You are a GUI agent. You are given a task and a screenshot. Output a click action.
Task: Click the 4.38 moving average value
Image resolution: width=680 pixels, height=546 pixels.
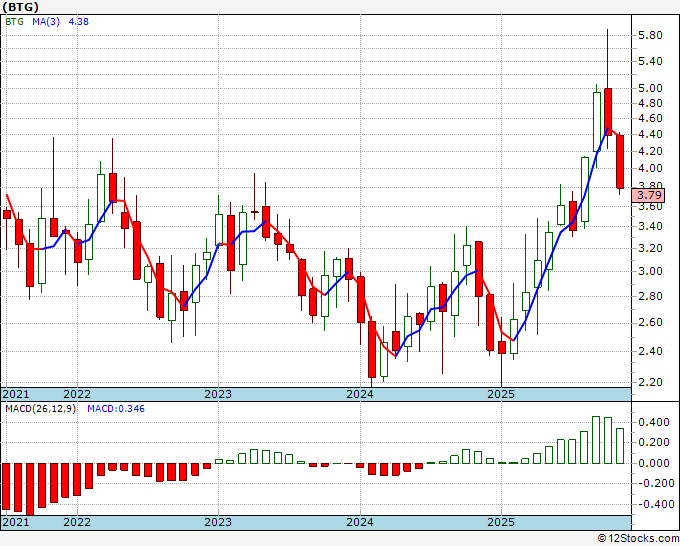(x=78, y=21)
